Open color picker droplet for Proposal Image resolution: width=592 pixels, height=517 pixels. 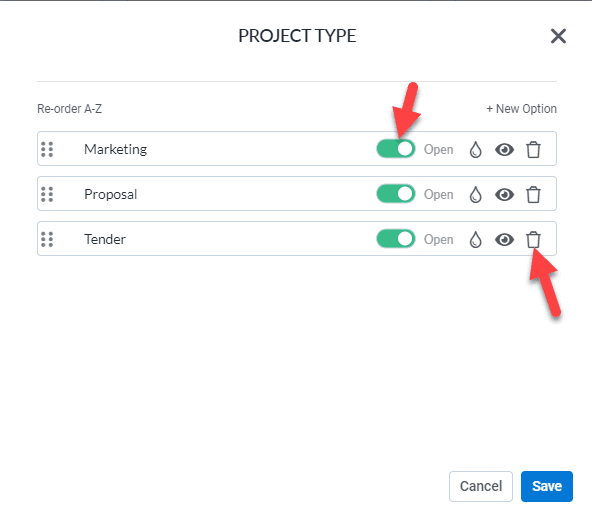[476, 194]
